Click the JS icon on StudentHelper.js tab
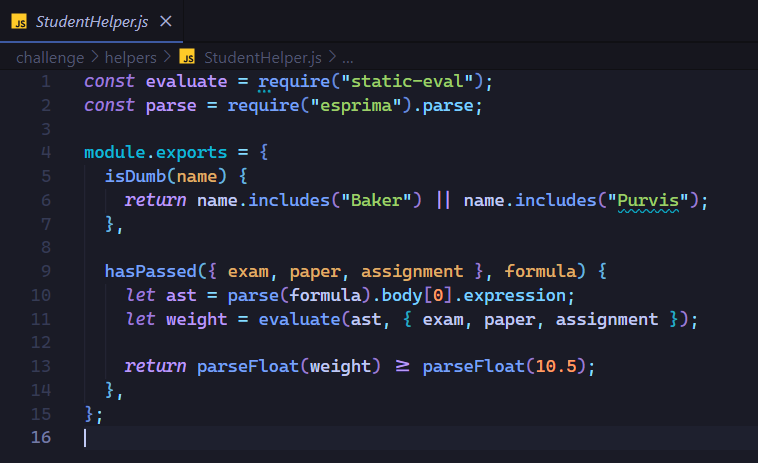 tap(19, 22)
